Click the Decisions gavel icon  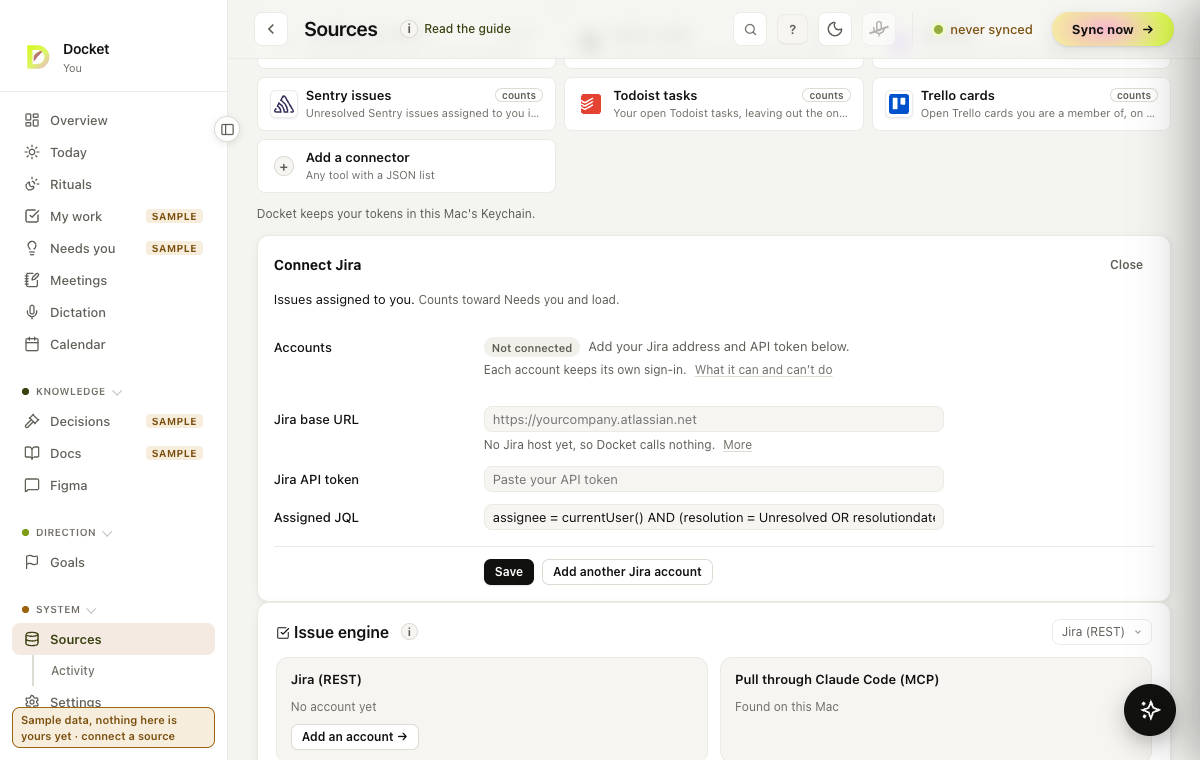tap(32, 421)
